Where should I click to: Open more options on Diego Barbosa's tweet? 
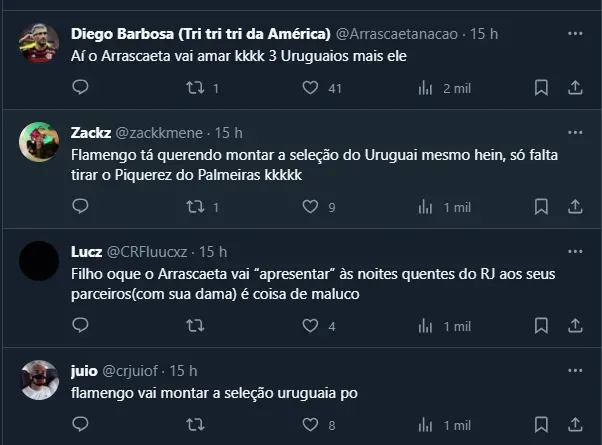click(x=575, y=34)
